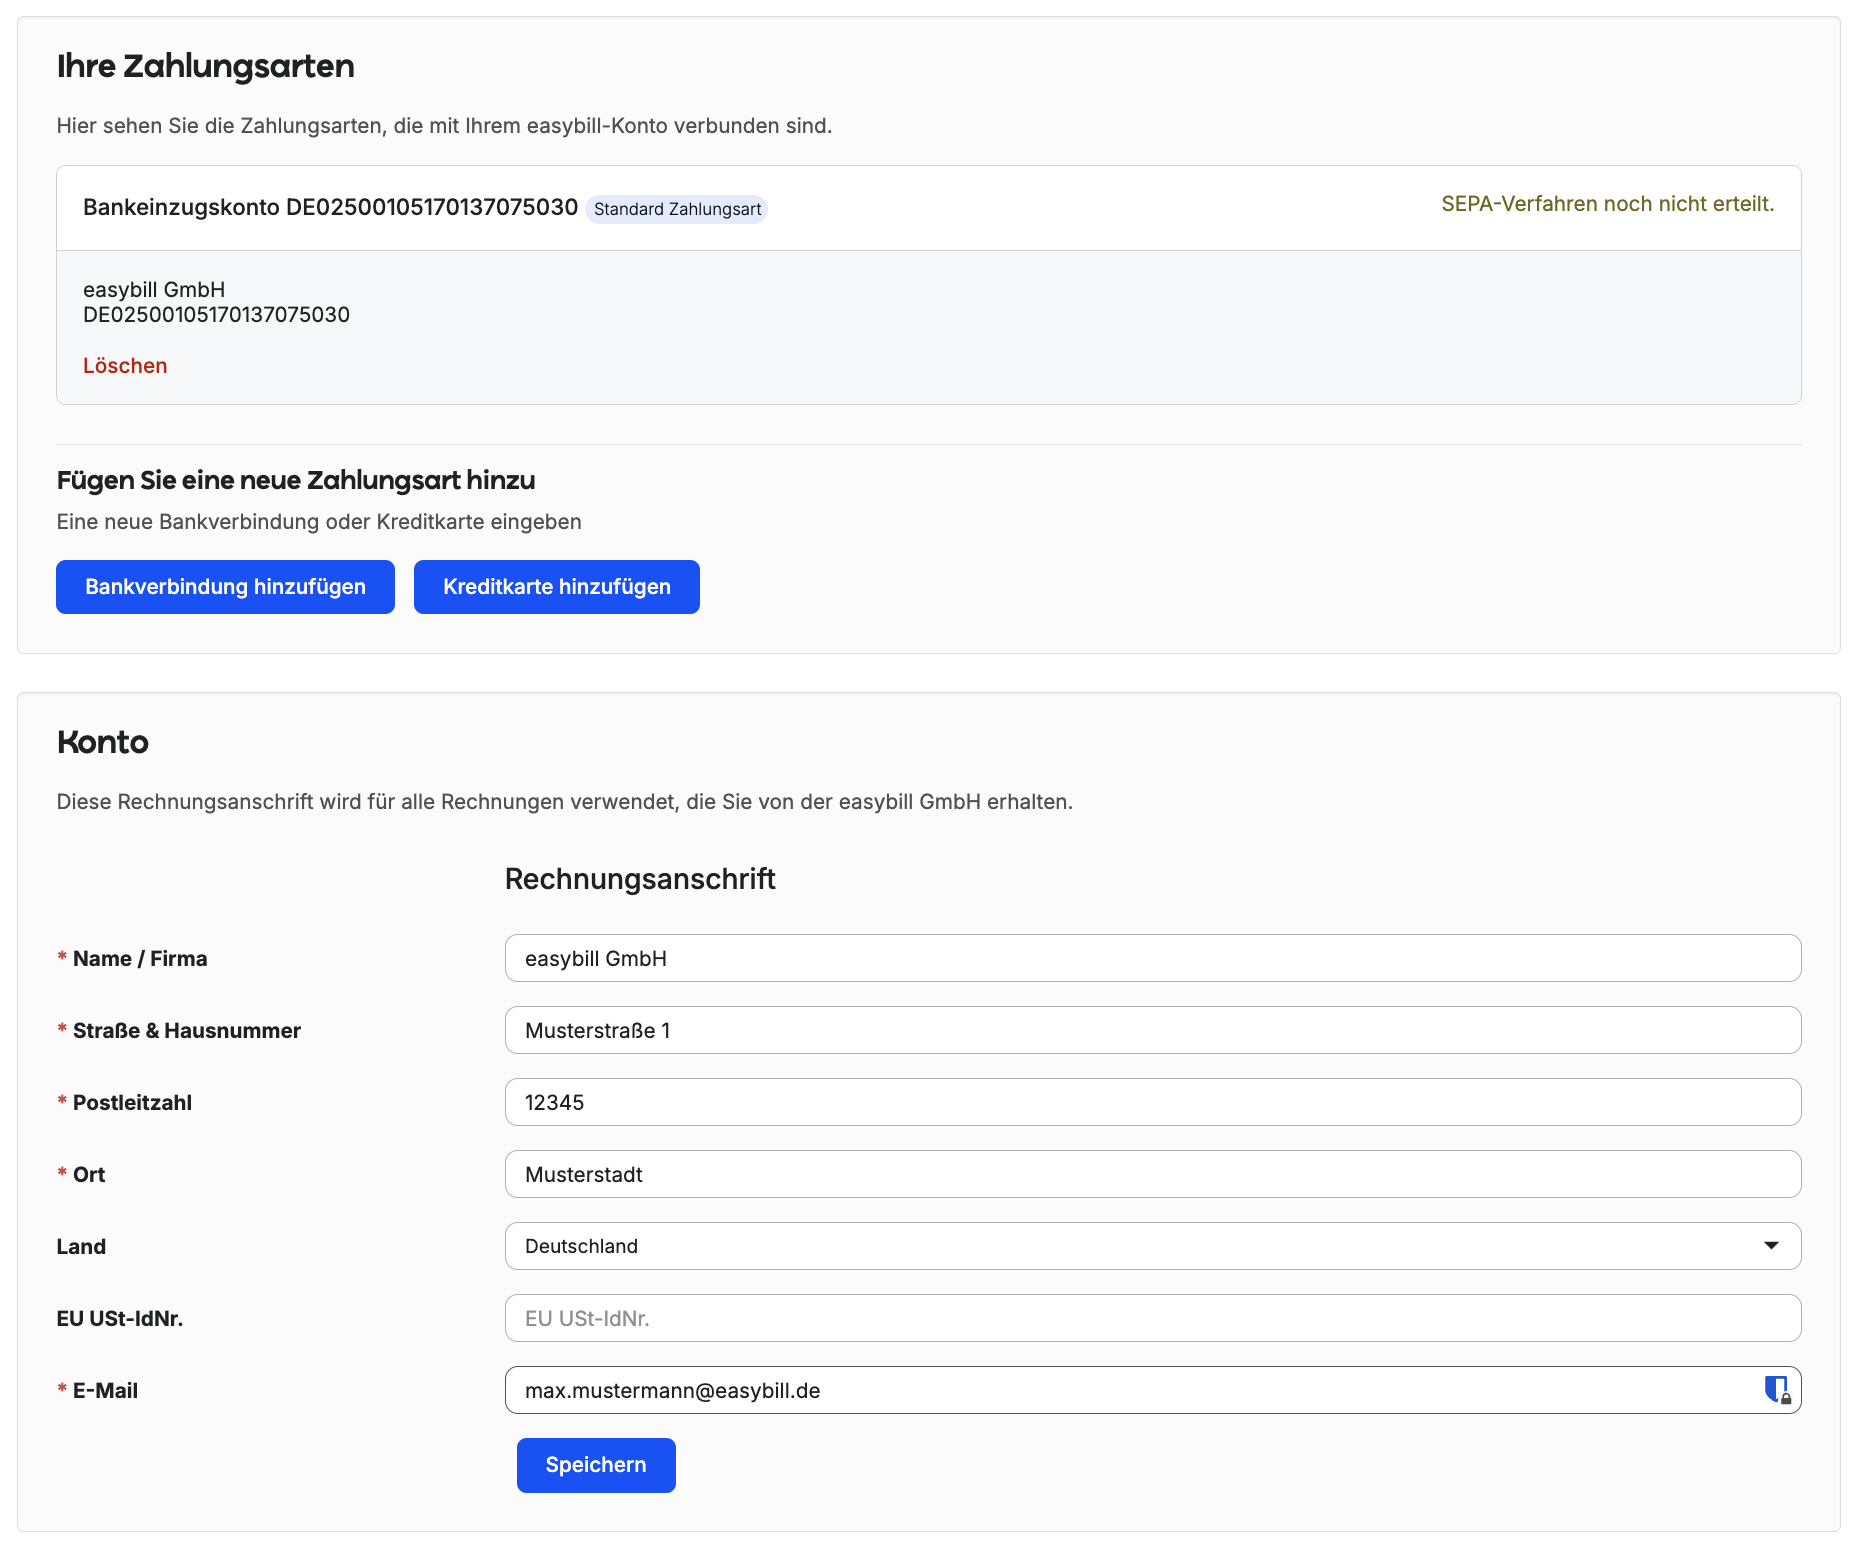The image size is (1860, 1554).
Task: Click the Diese Rechnungsanschrift wird für alle Rechnungen description
Action: click(x=565, y=802)
